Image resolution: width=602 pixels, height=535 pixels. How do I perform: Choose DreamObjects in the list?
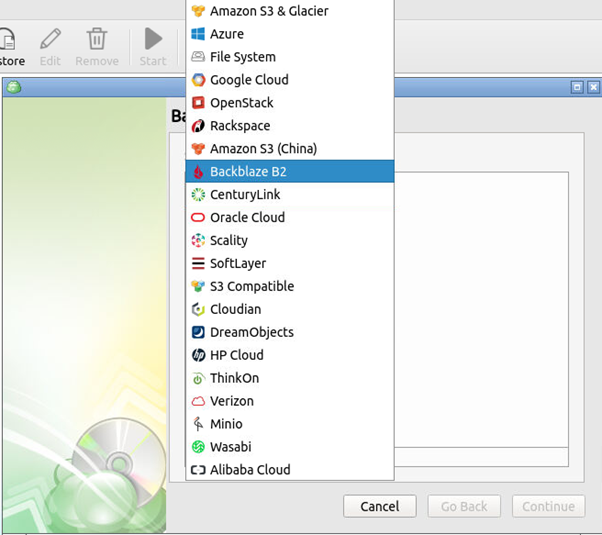290,332
